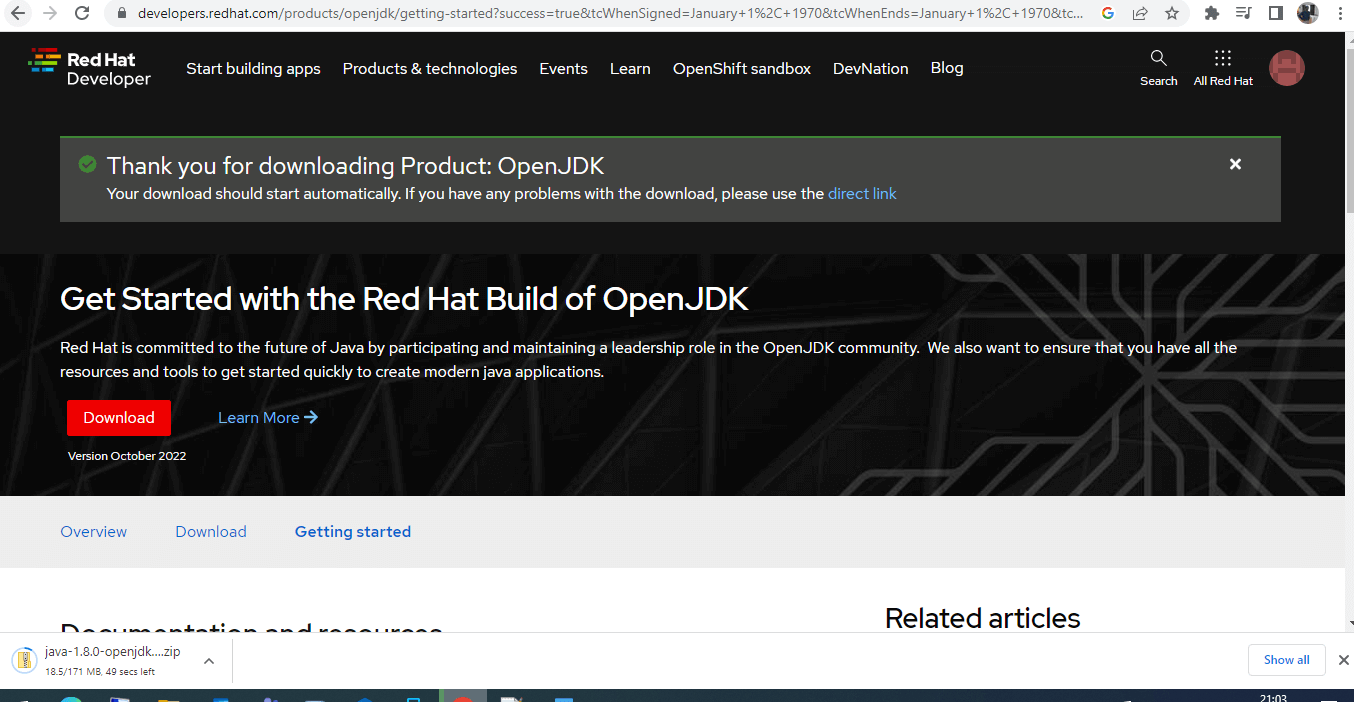Viewport: 1354px width, 702px height.
Task: Close the downloads bar
Action: point(1343,660)
